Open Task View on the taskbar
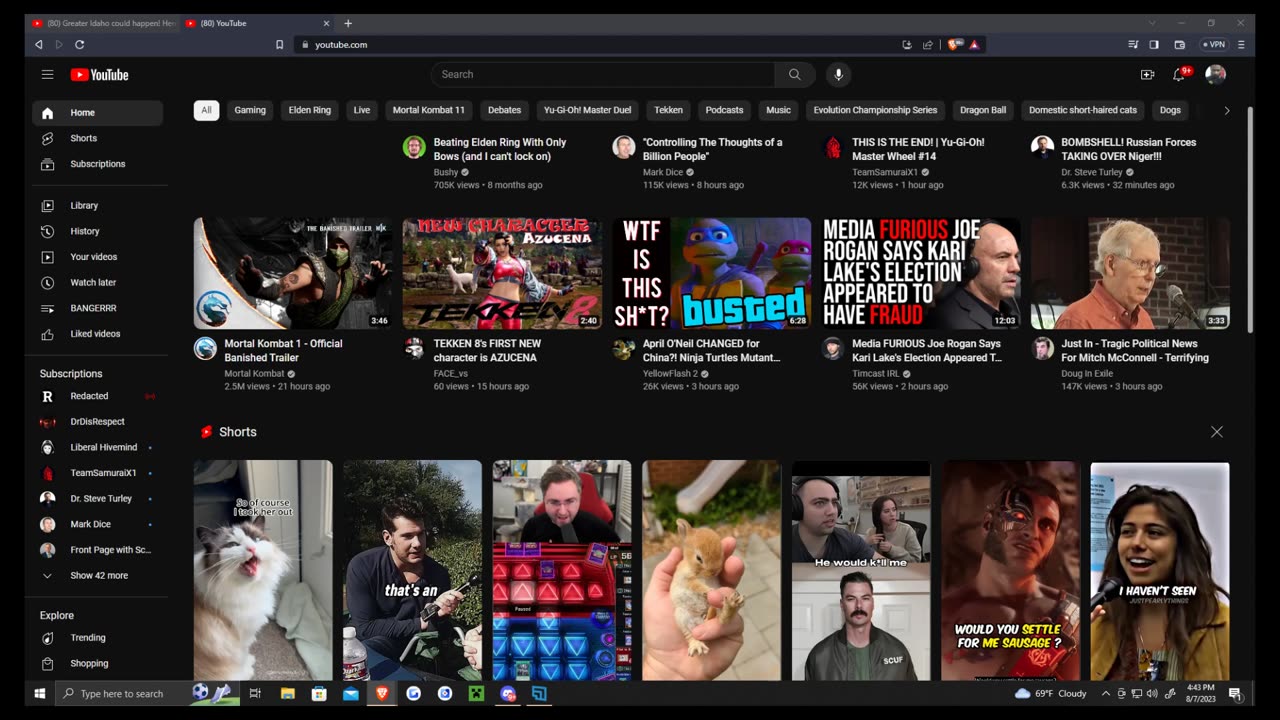This screenshot has height=720, width=1280. [255, 693]
